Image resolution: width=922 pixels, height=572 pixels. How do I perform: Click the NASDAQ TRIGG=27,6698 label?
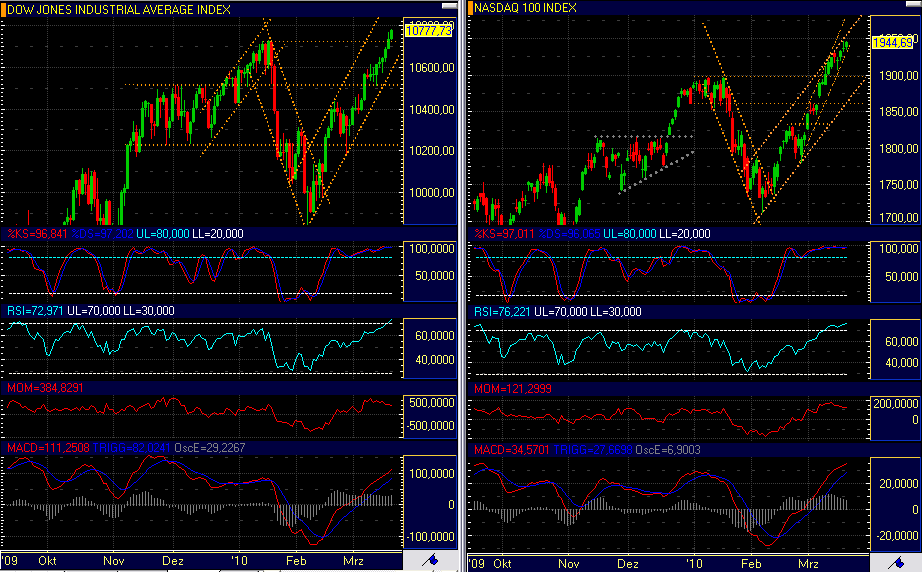[593, 450]
